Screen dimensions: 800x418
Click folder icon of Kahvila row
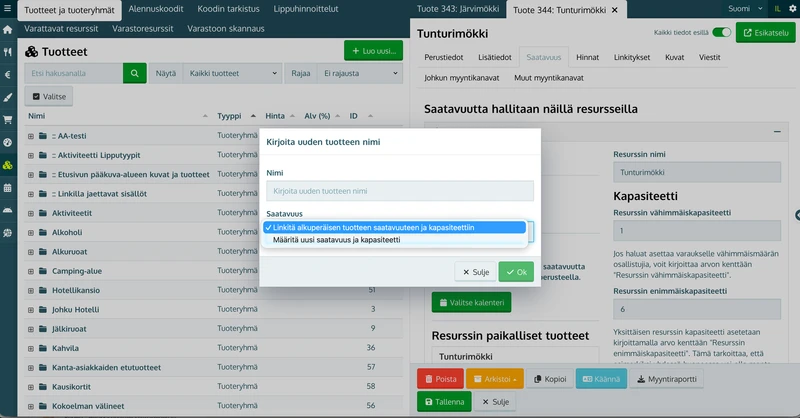43,348
